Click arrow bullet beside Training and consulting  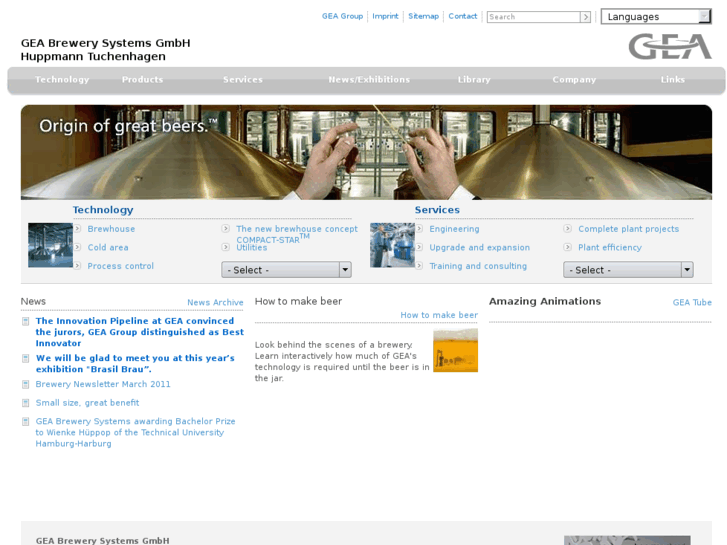coord(419,266)
